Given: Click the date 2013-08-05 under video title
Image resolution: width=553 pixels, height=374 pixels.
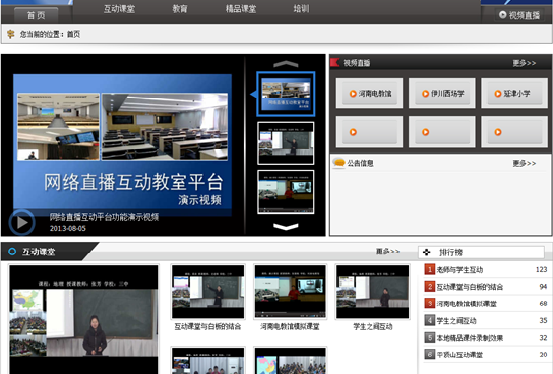Looking at the screenshot, I should tap(68, 228).
